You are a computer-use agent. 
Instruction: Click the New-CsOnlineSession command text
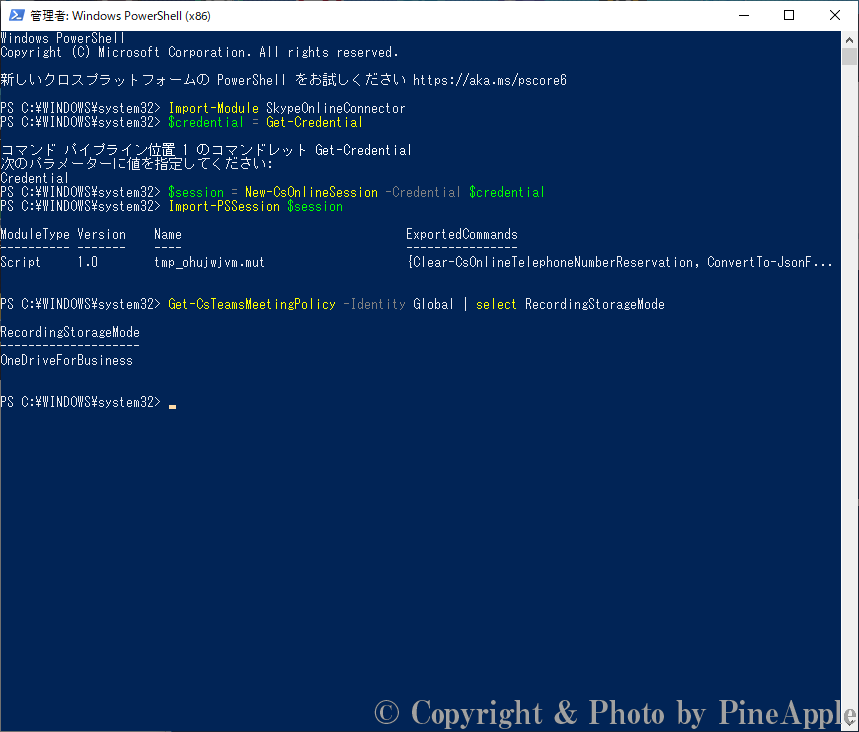point(311,192)
